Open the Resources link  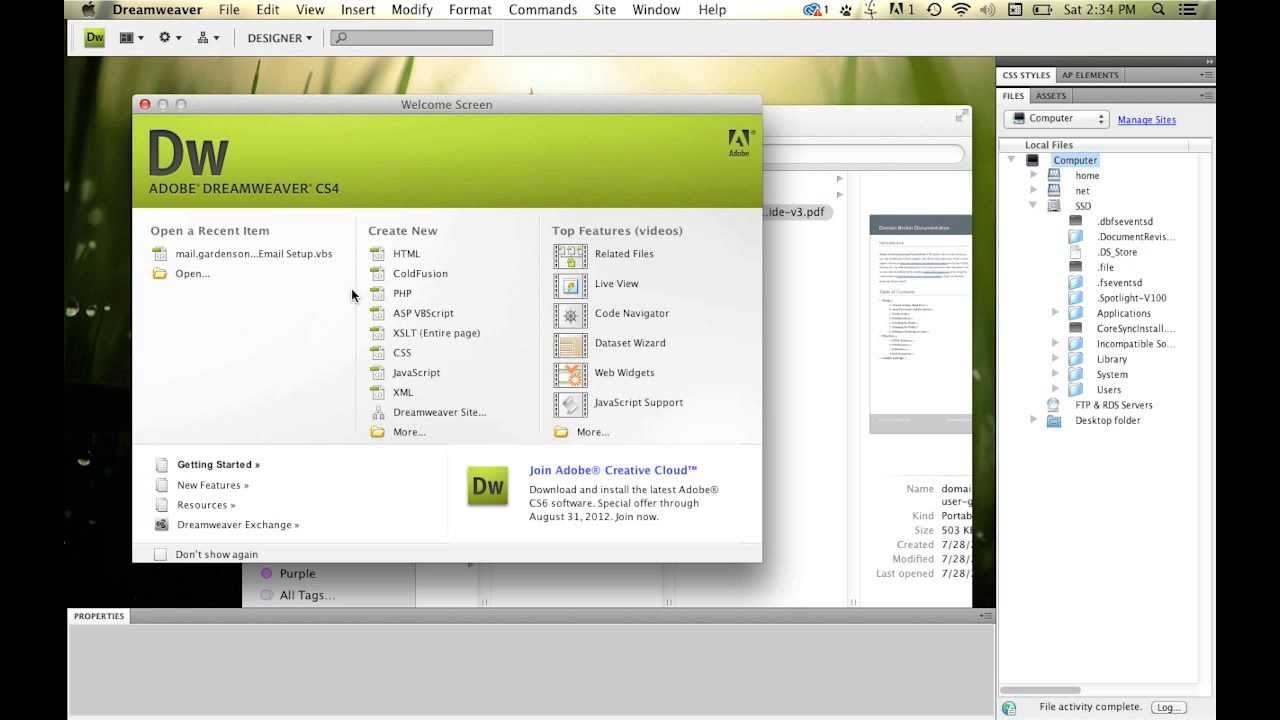click(206, 505)
